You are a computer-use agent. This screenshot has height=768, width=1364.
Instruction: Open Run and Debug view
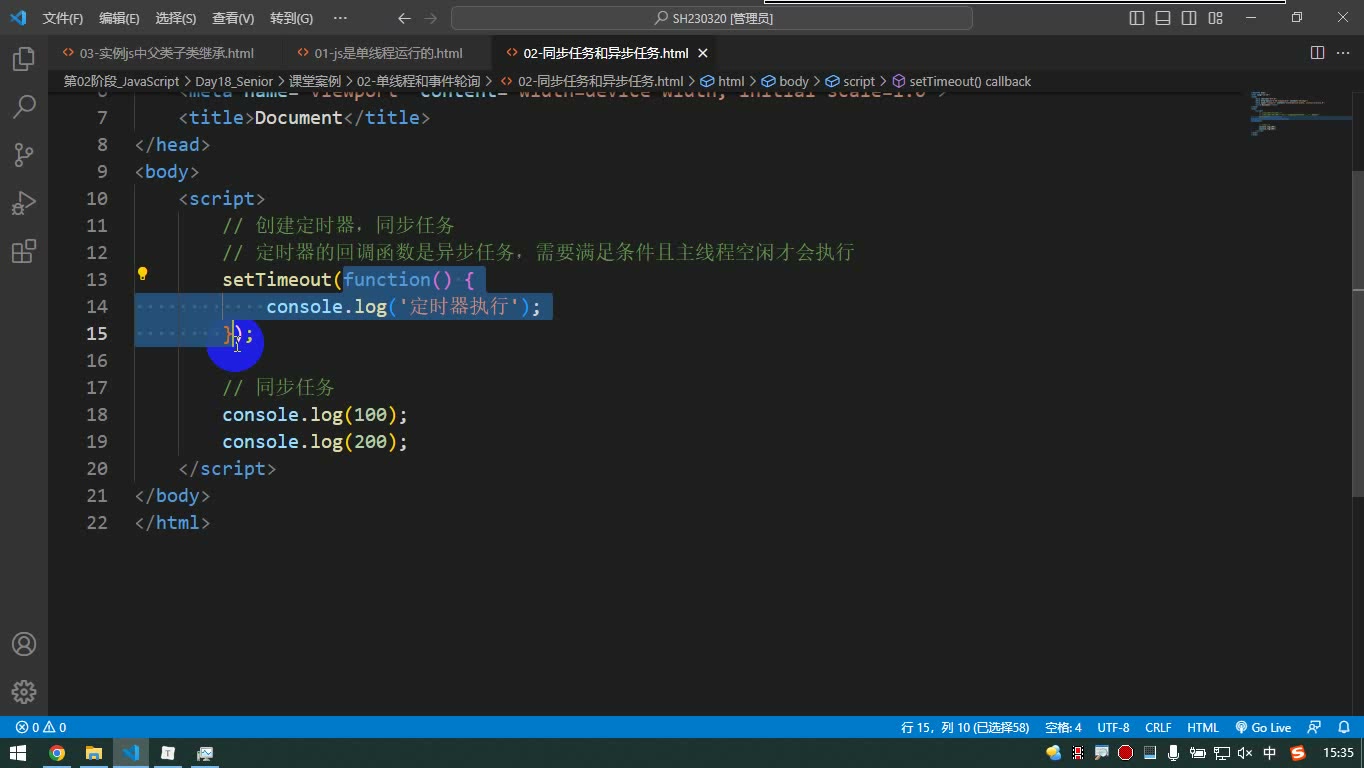pyautogui.click(x=24, y=202)
